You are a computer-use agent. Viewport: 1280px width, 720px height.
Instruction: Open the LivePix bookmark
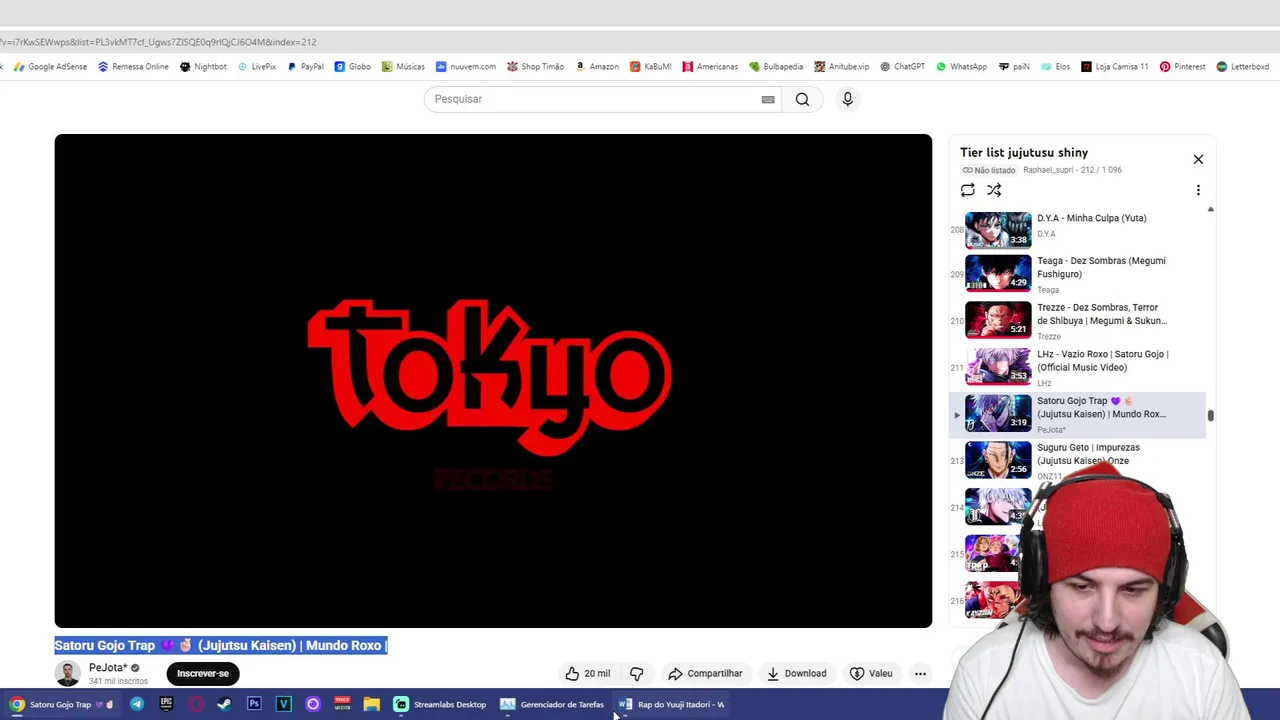click(x=256, y=67)
